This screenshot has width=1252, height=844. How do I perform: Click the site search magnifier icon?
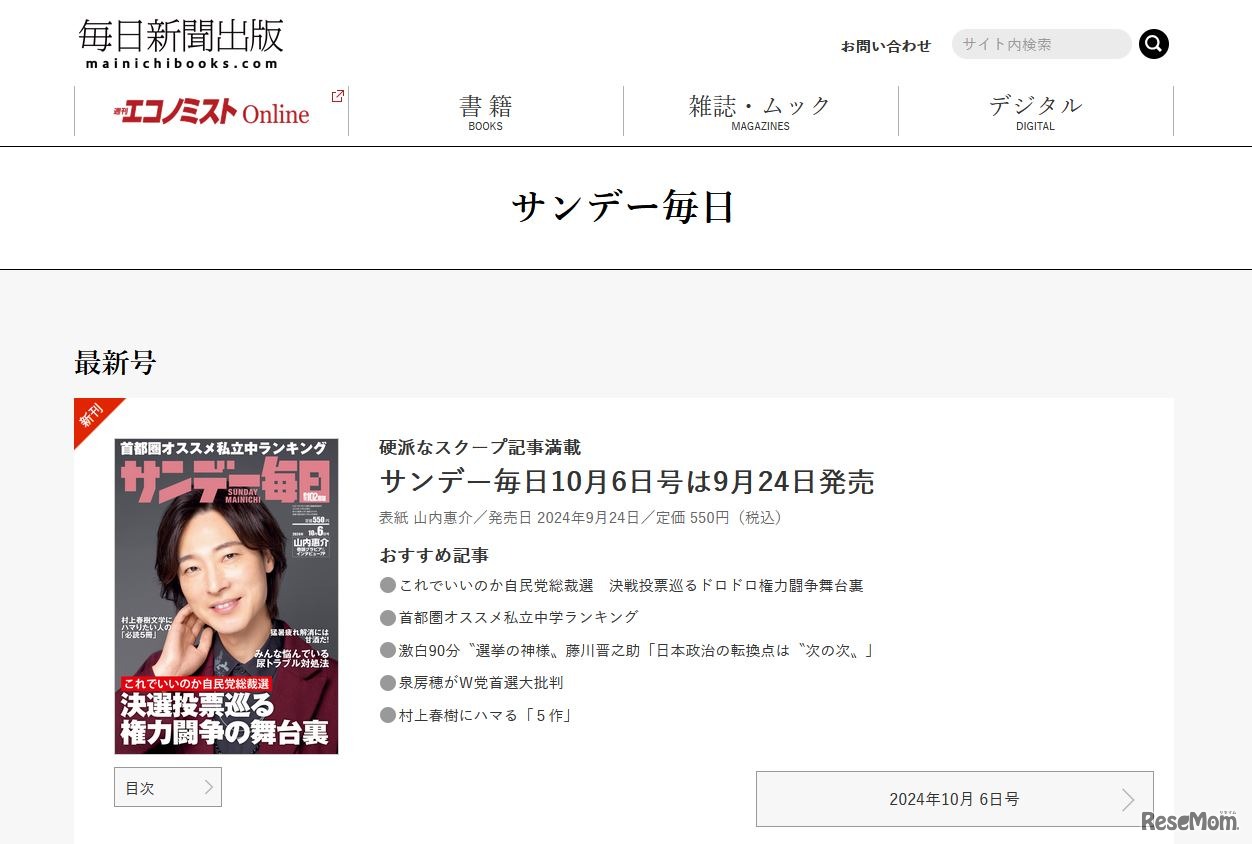pos(1154,44)
